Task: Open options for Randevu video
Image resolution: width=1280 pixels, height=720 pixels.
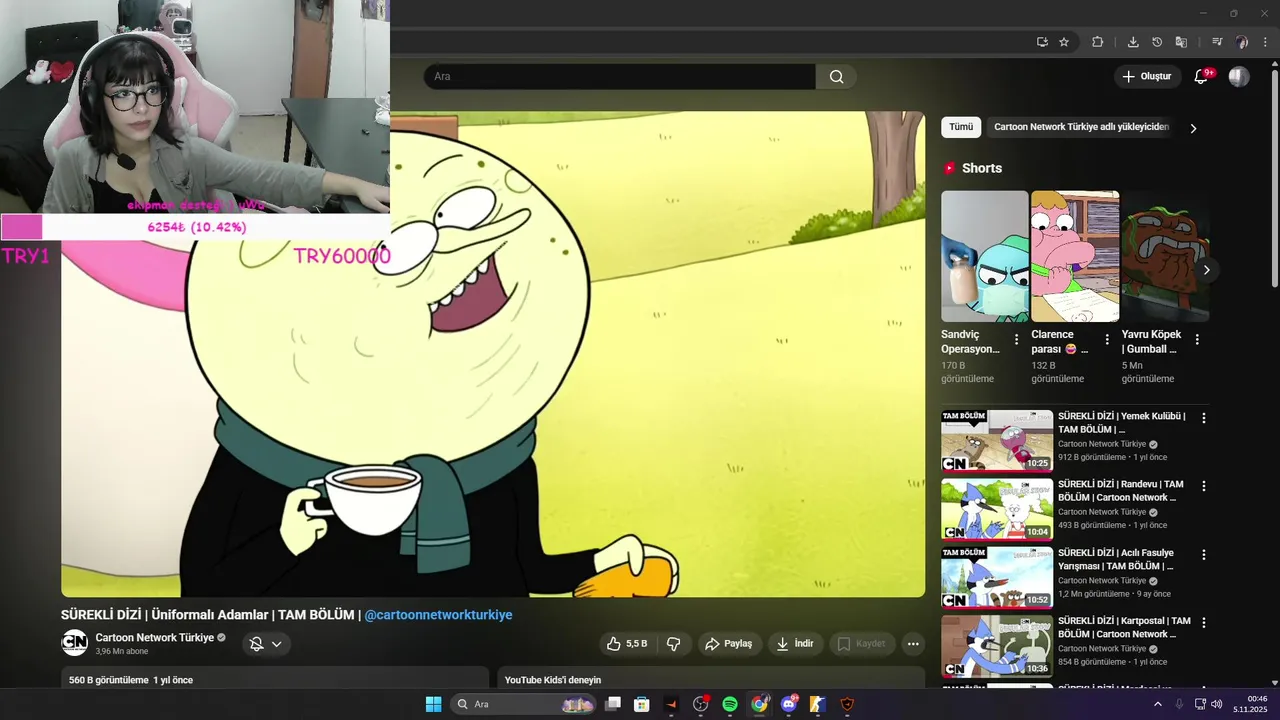Action: click(1204, 486)
